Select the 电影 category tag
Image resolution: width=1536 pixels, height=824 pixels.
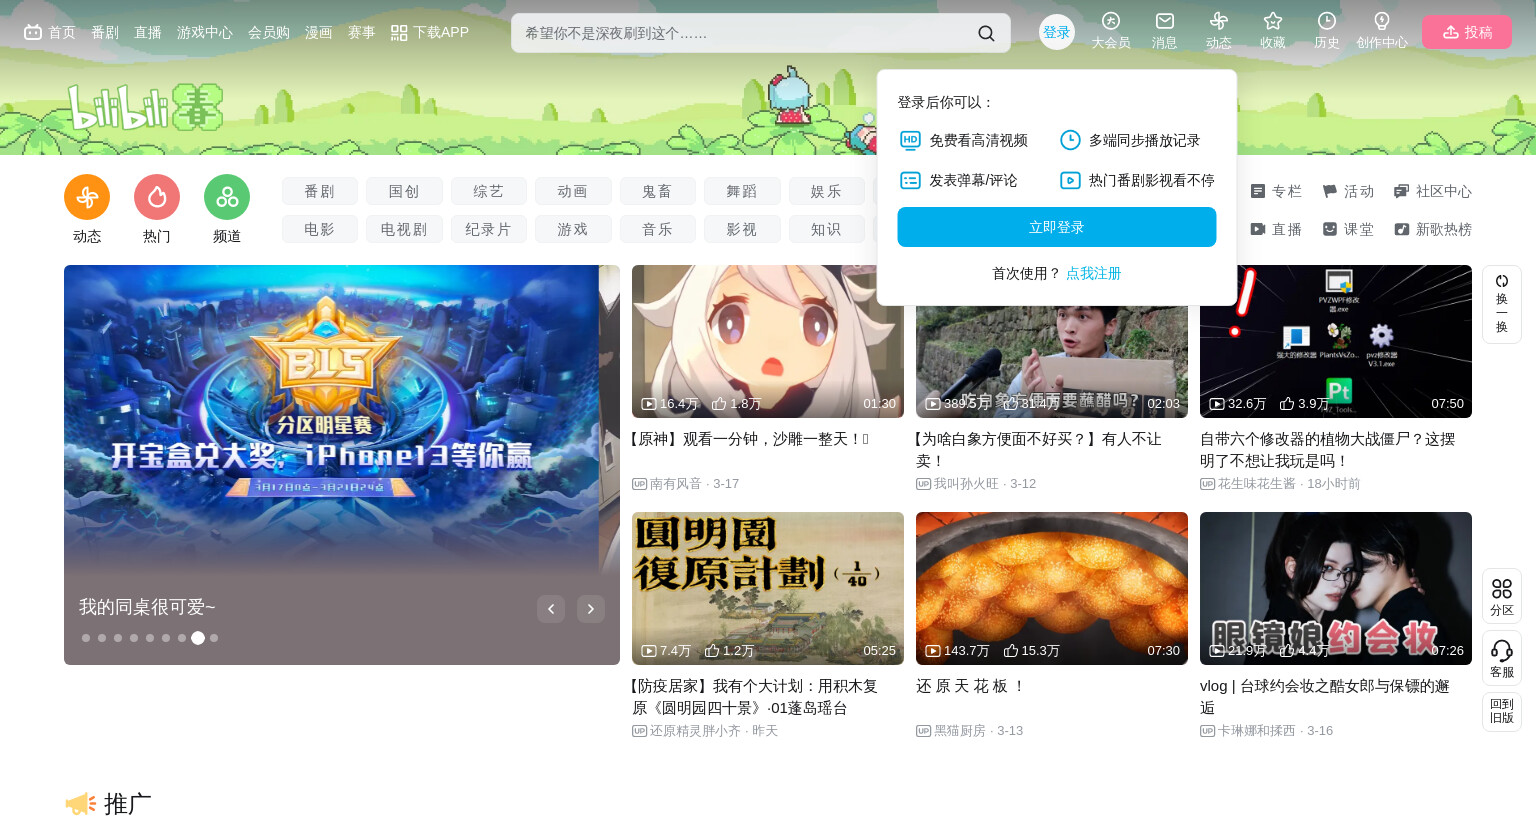(x=320, y=229)
